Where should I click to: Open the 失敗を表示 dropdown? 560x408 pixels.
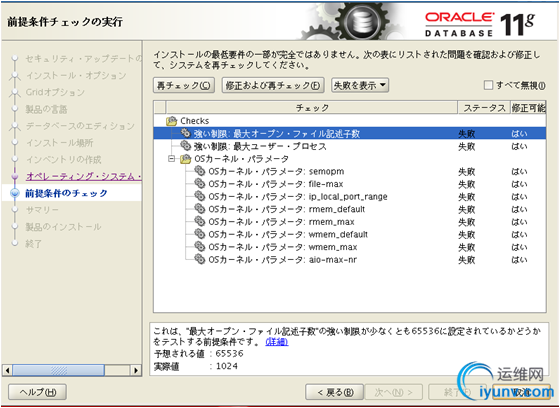click(x=360, y=85)
